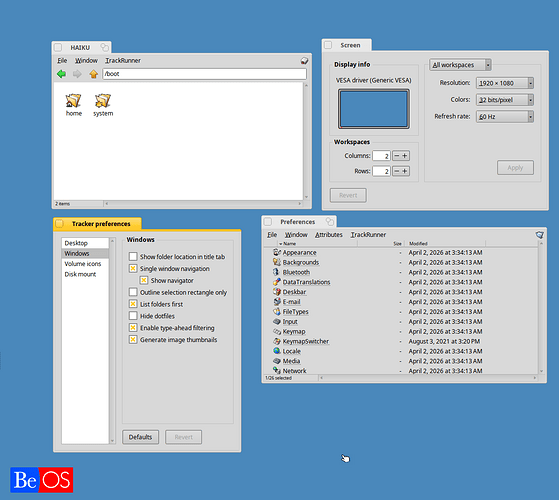Open the Refresh rate dropdown

[x=505, y=117]
